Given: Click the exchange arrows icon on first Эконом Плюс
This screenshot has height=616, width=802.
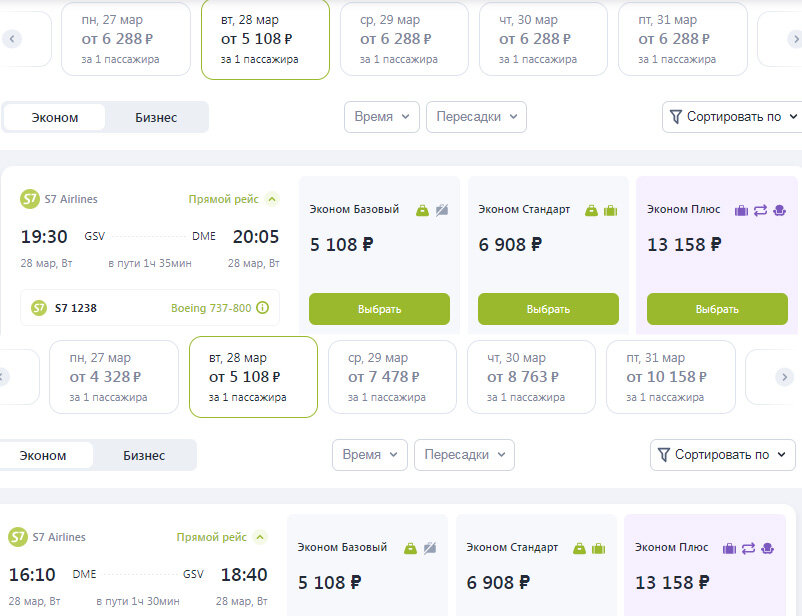Looking at the screenshot, I should 760,210.
